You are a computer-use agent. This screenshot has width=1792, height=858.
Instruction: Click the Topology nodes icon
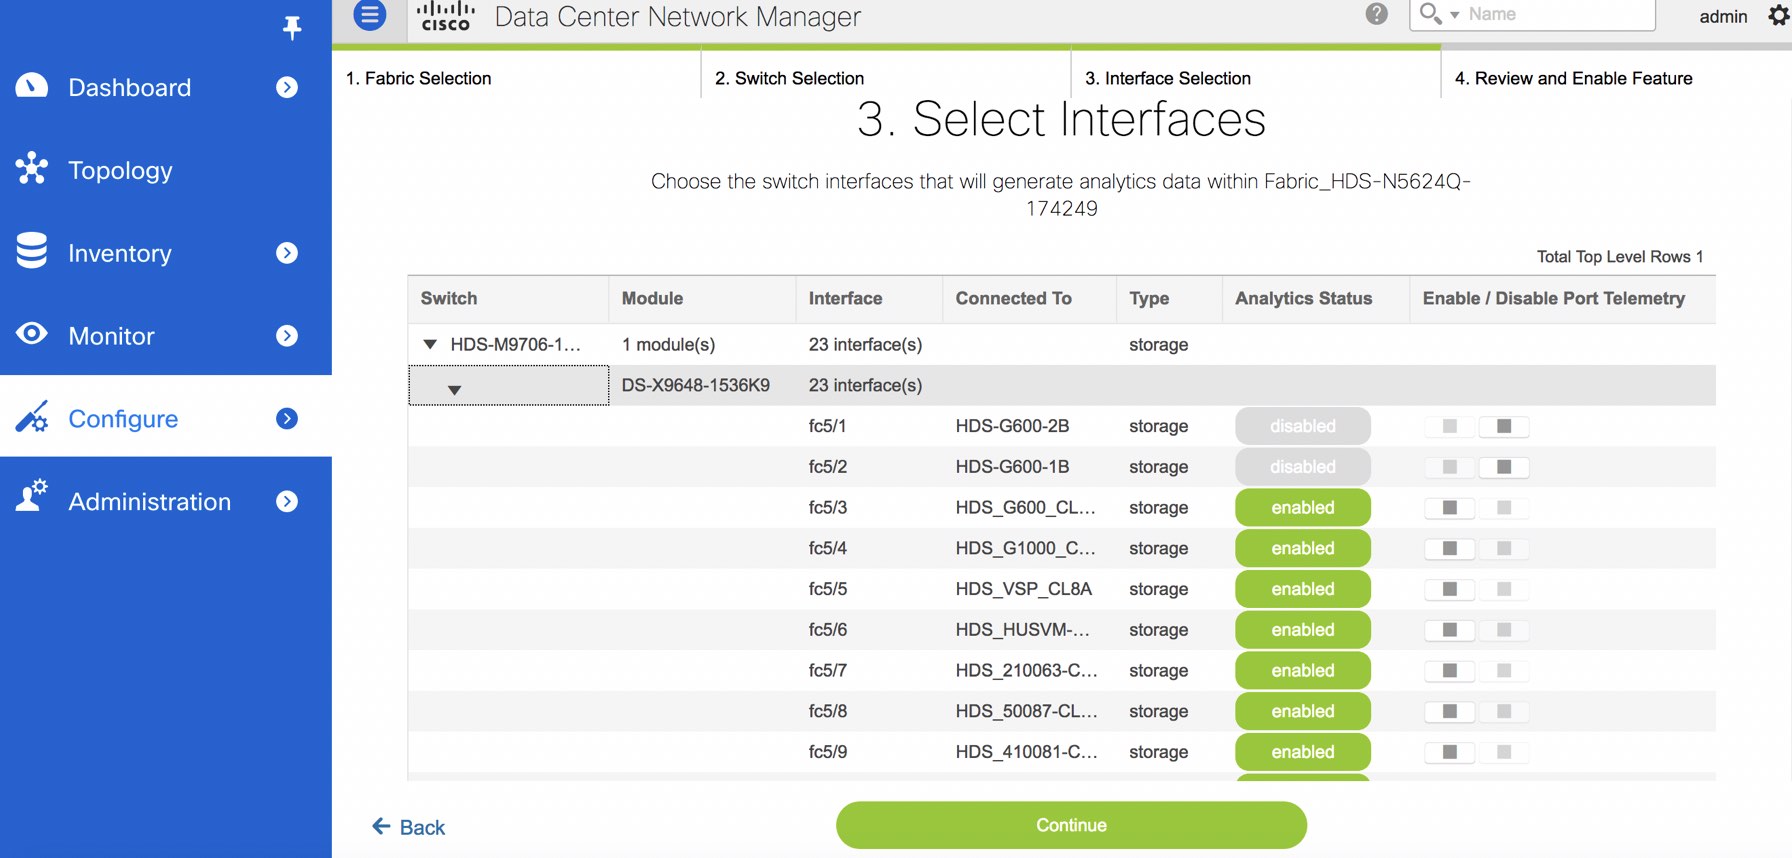click(x=32, y=168)
